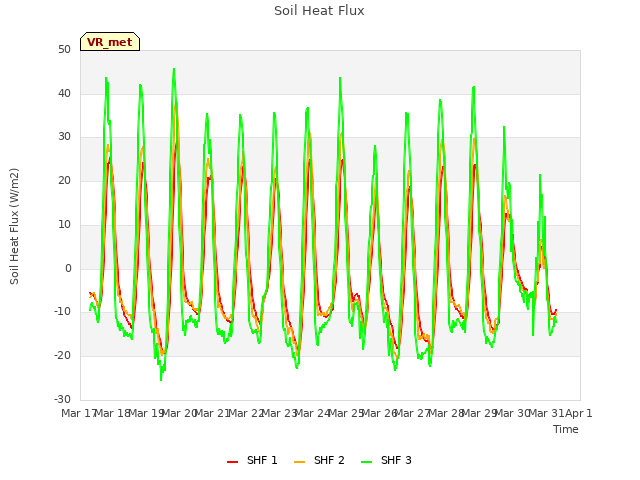Click the red SHF 1 legend swatch
Screen dimensions: 640x480
[232, 462]
